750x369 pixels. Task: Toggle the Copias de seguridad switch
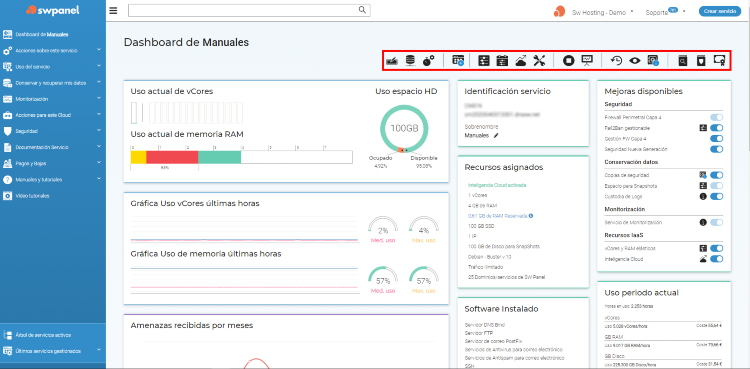pyautogui.click(x=717, y=175)
